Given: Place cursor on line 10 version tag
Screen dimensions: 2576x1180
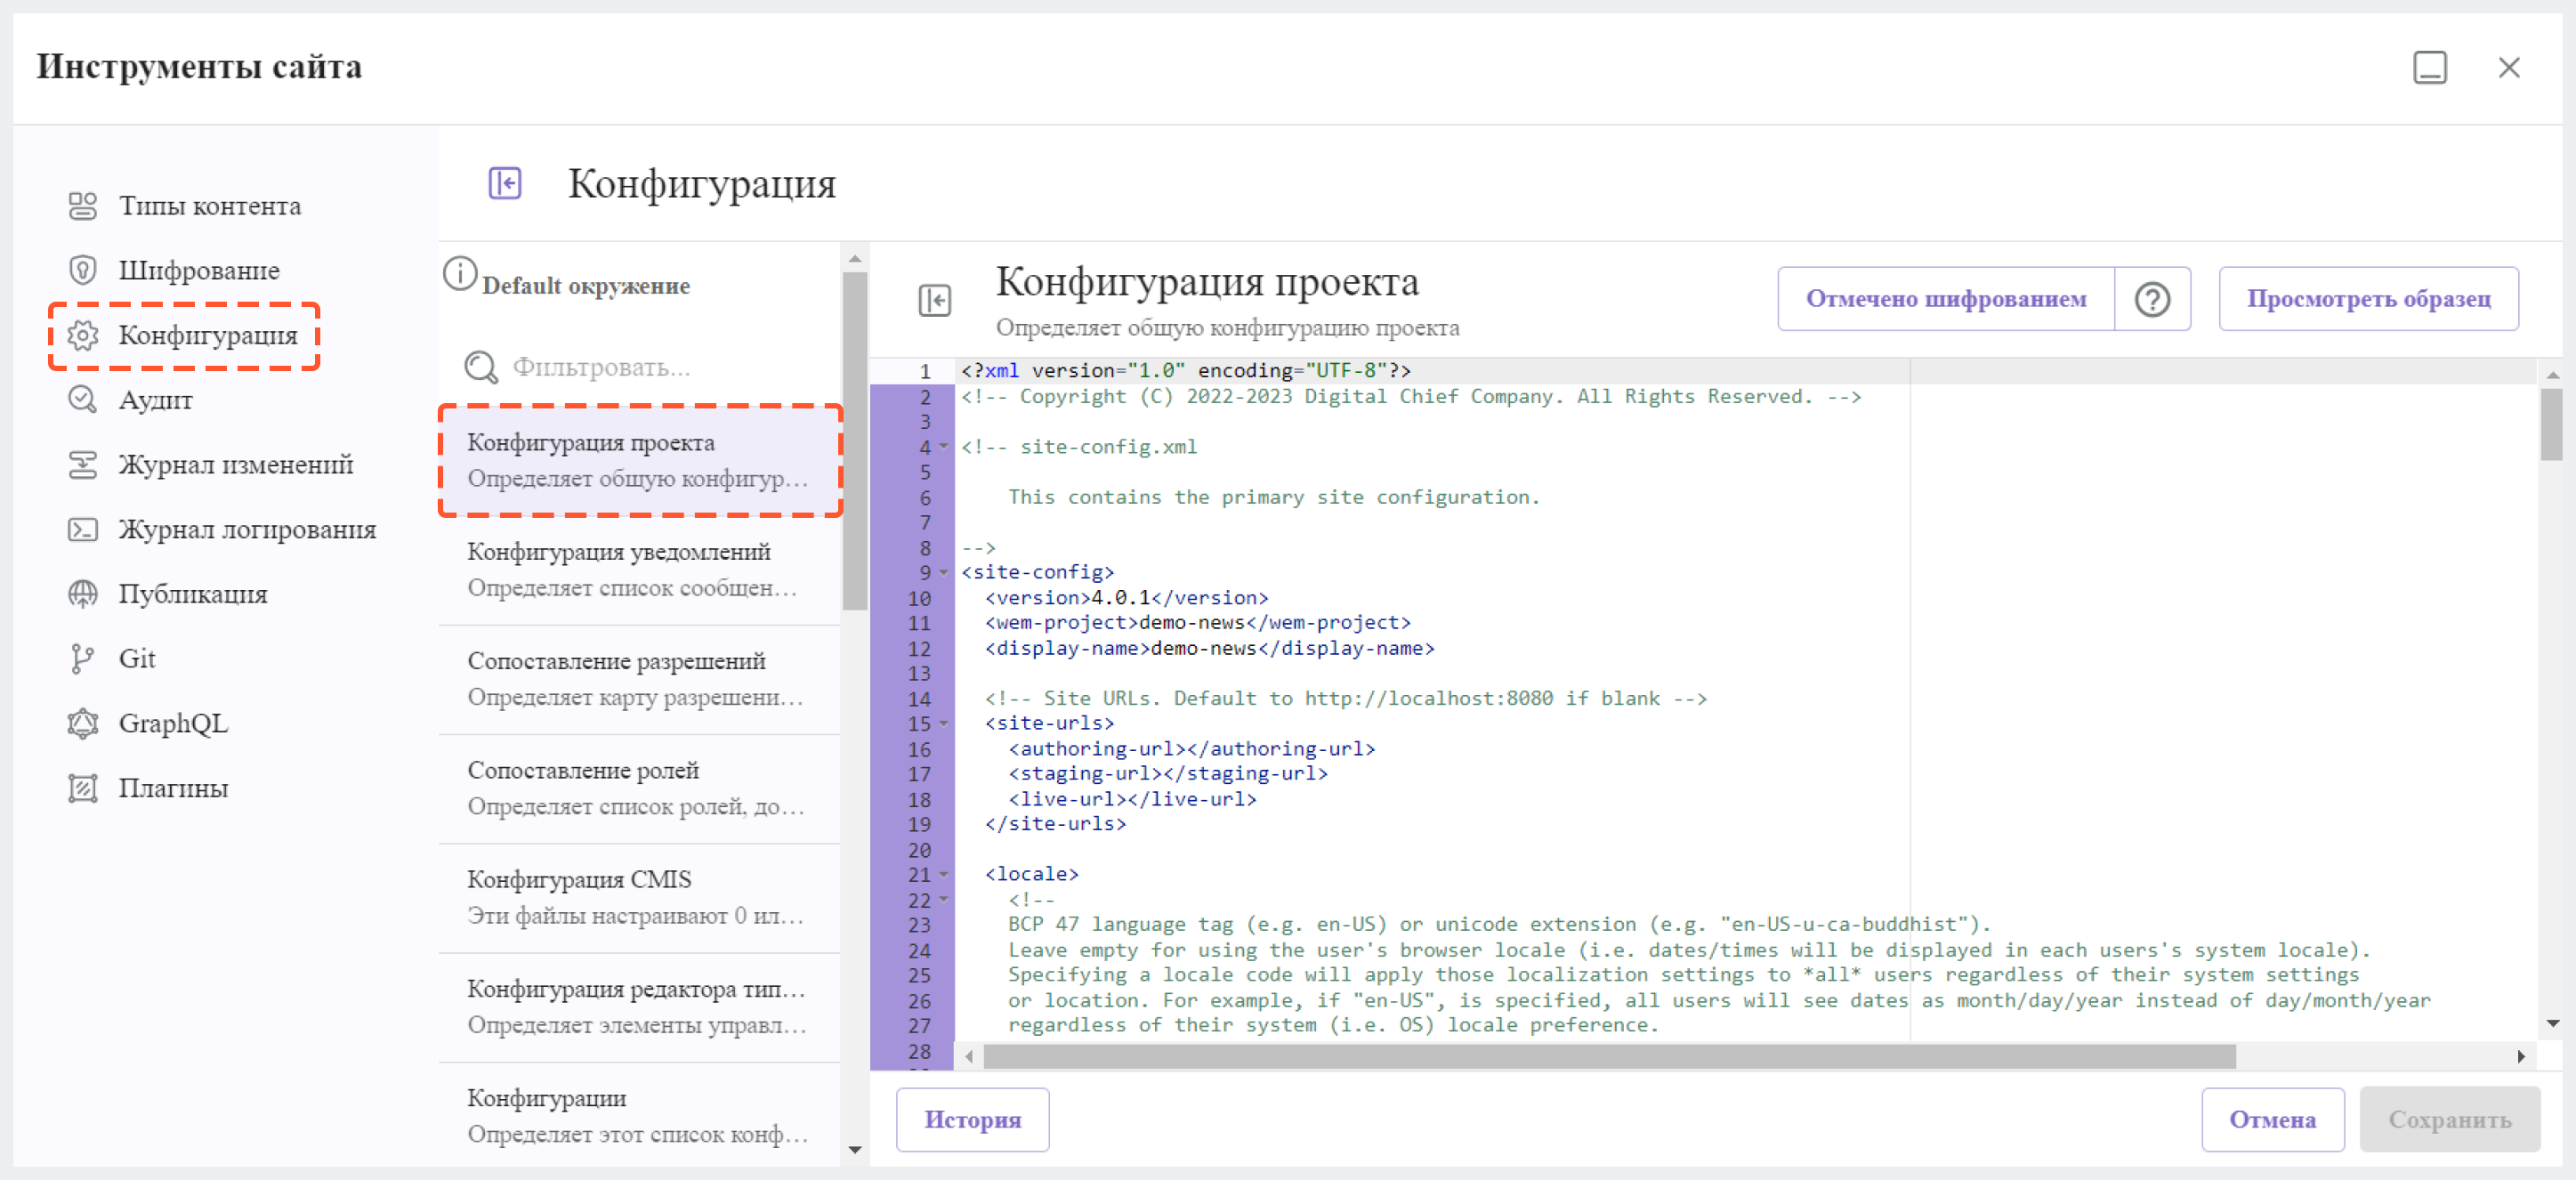Looking at the screenshot, I should tap(1126, 598).
